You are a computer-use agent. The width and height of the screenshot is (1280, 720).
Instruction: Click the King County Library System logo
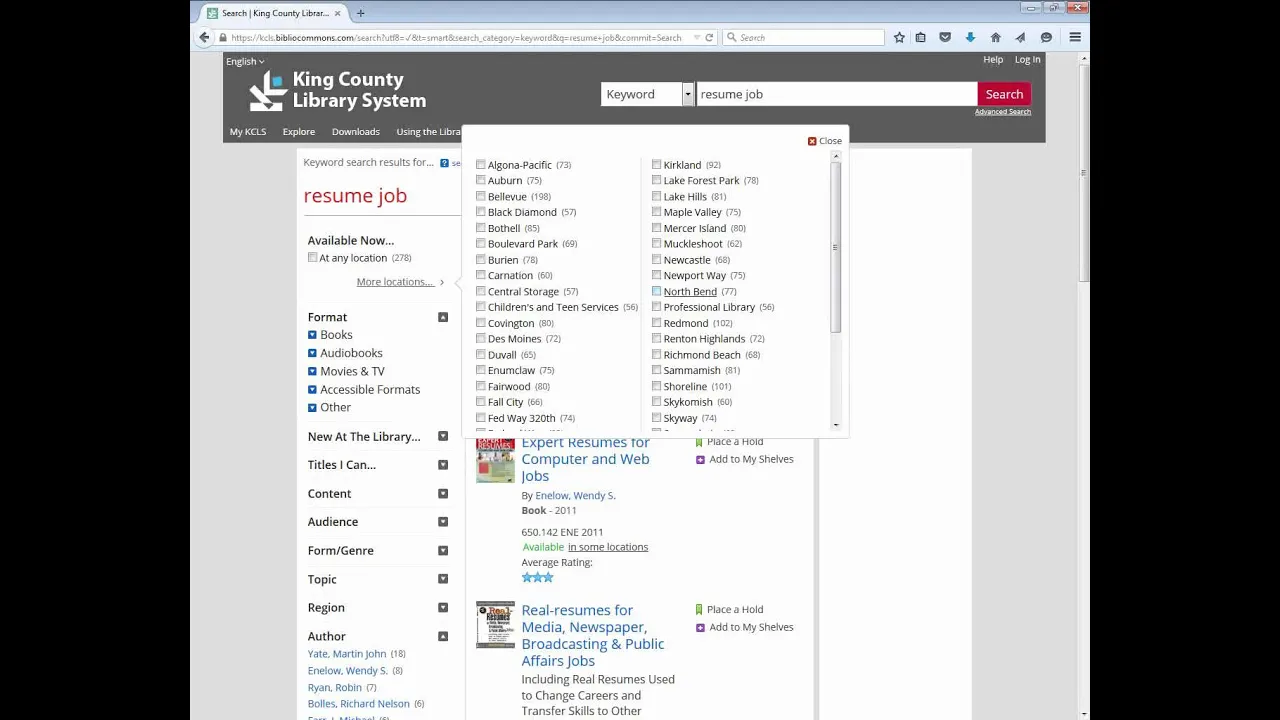338,90
